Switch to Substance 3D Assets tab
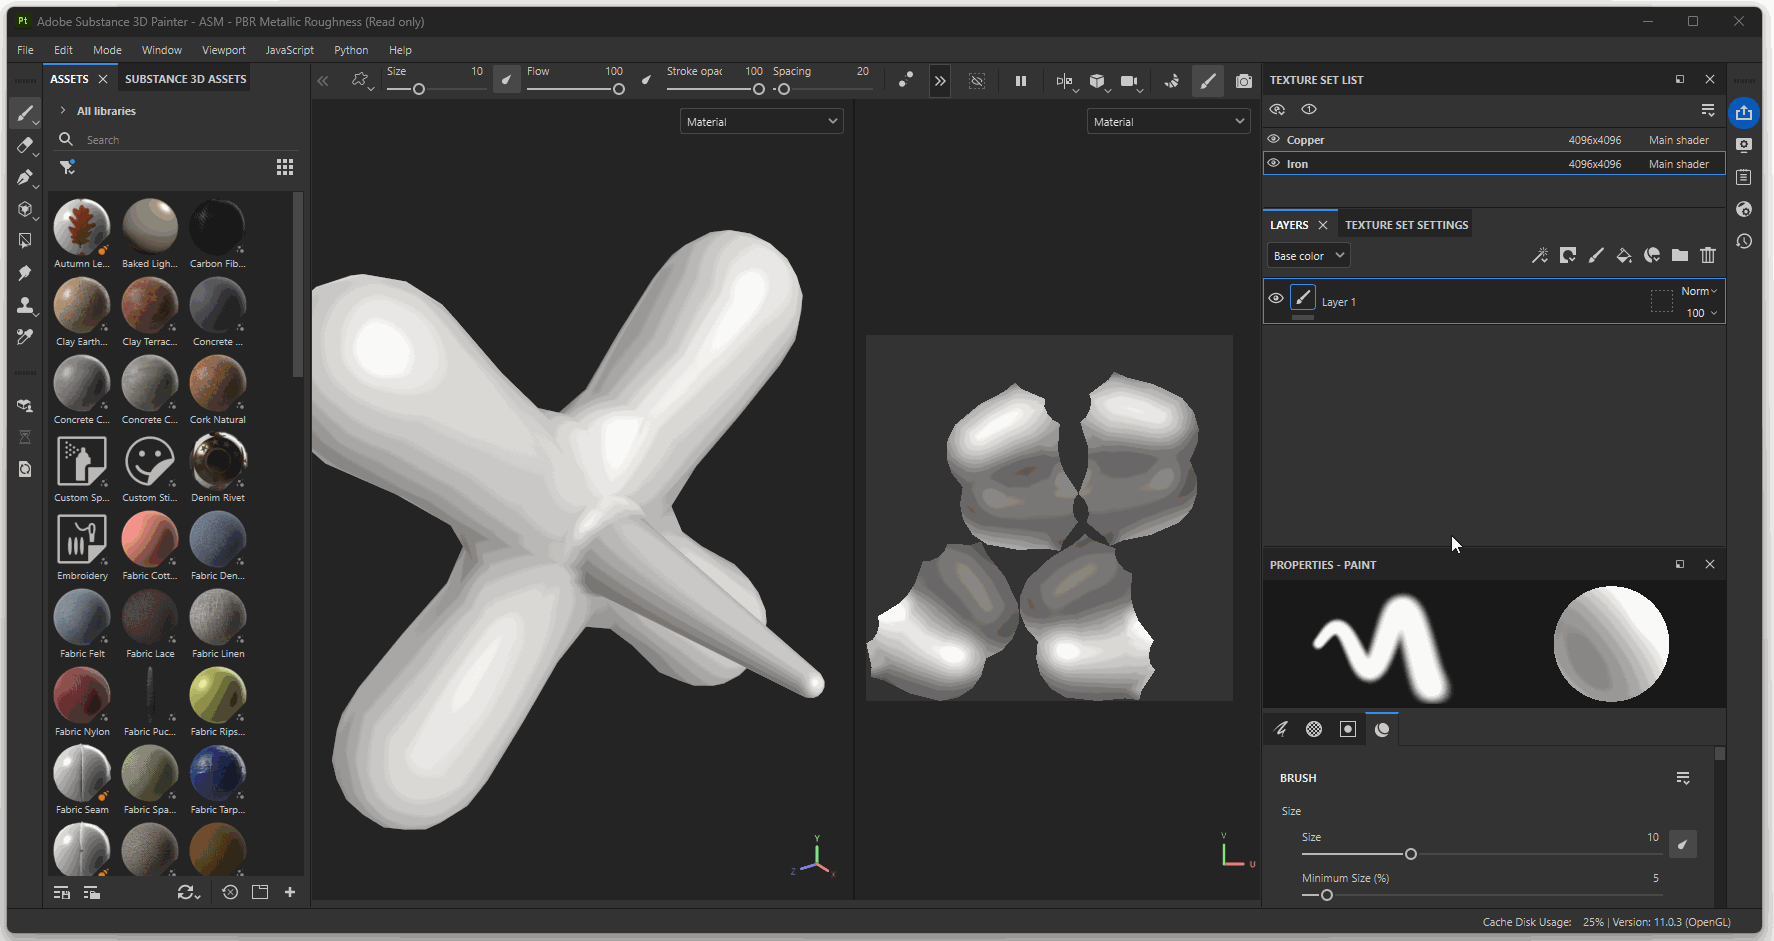Viewport: 1774px width, 941px height. click(185, 79)
